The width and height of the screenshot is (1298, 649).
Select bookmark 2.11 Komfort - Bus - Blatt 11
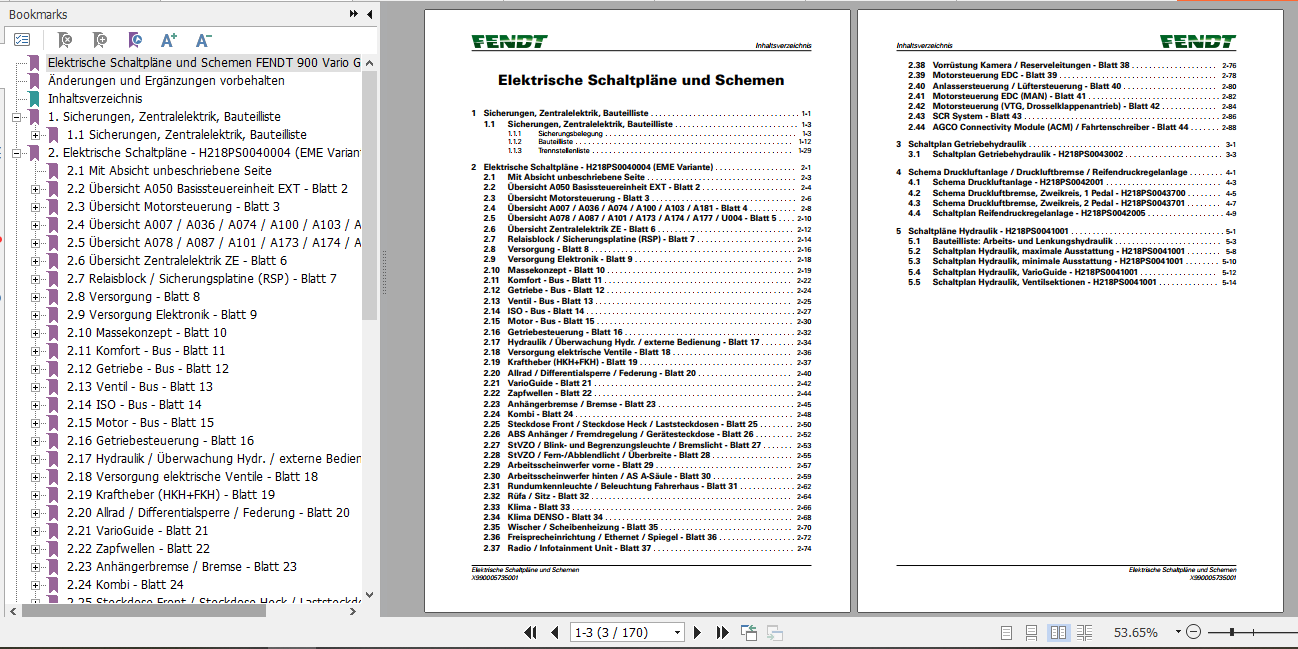[x=146, y=351]
